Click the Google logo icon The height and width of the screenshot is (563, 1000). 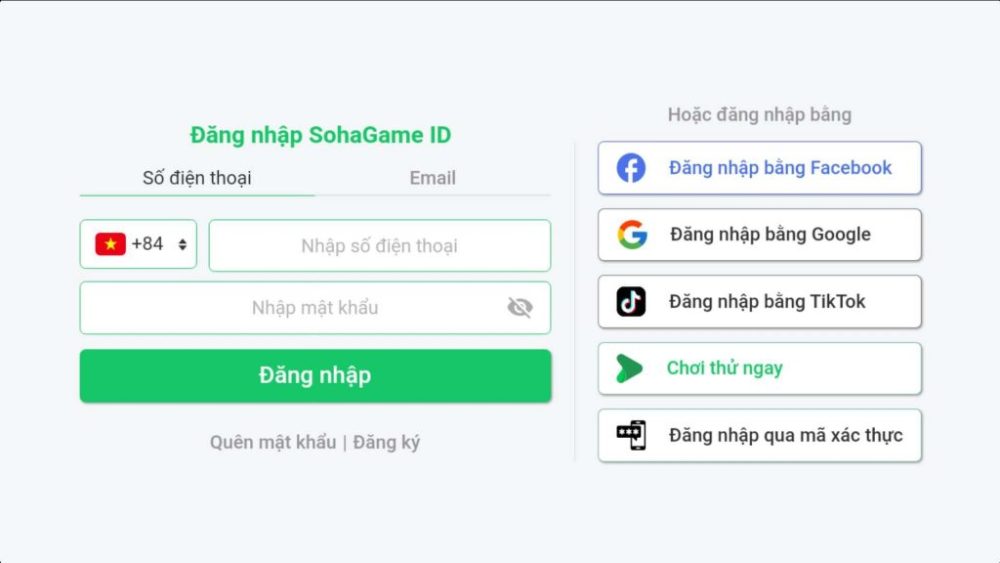click(631, 235)
